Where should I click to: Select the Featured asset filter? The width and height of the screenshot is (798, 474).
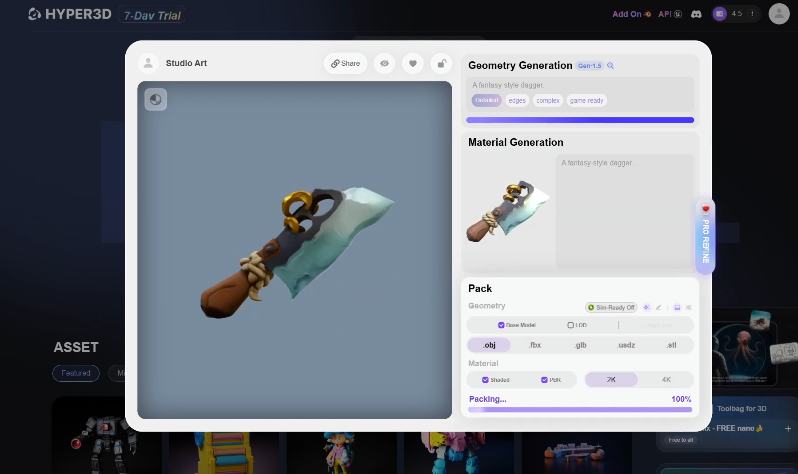(76, 373)
